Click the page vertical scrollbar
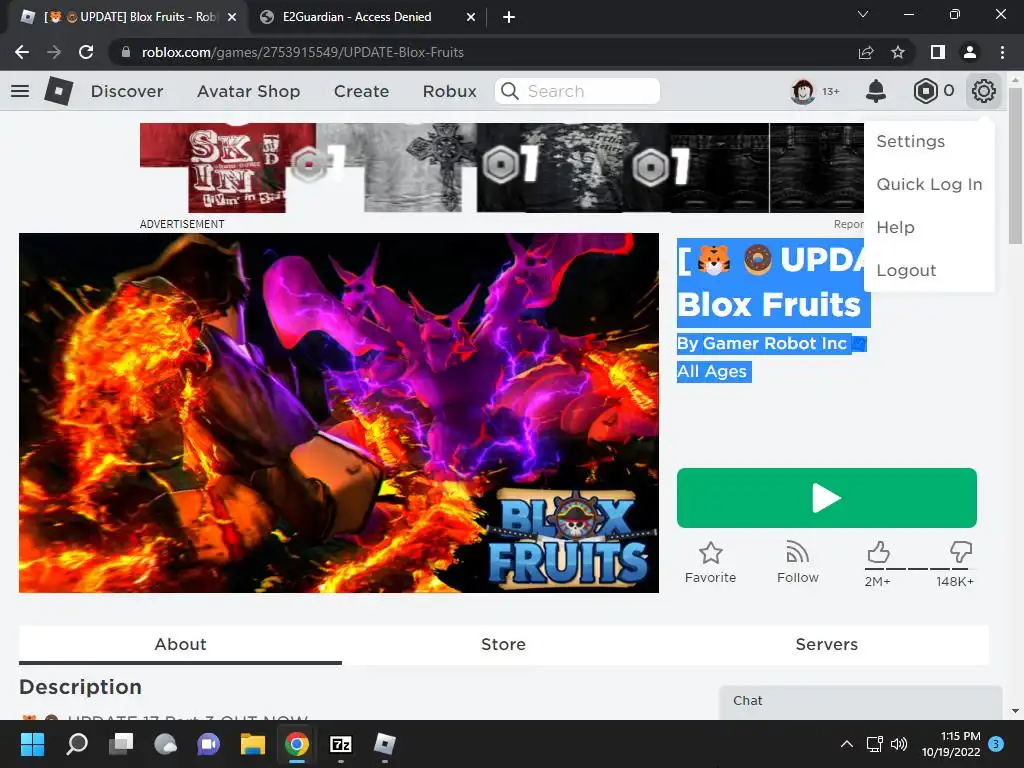 pos(1015,165)
